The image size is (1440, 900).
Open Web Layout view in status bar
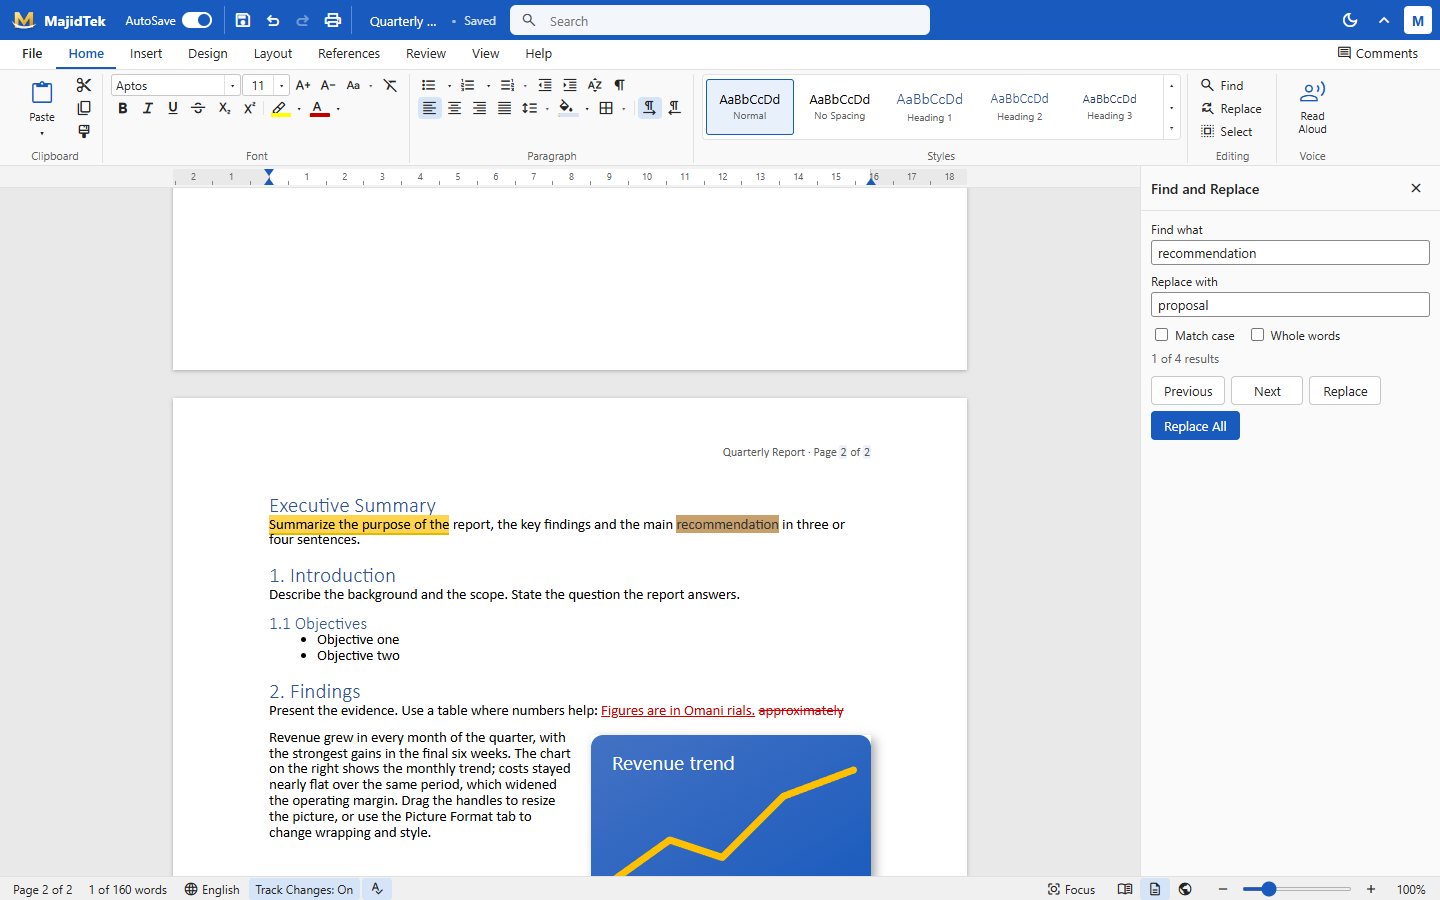pos(1185,889)
